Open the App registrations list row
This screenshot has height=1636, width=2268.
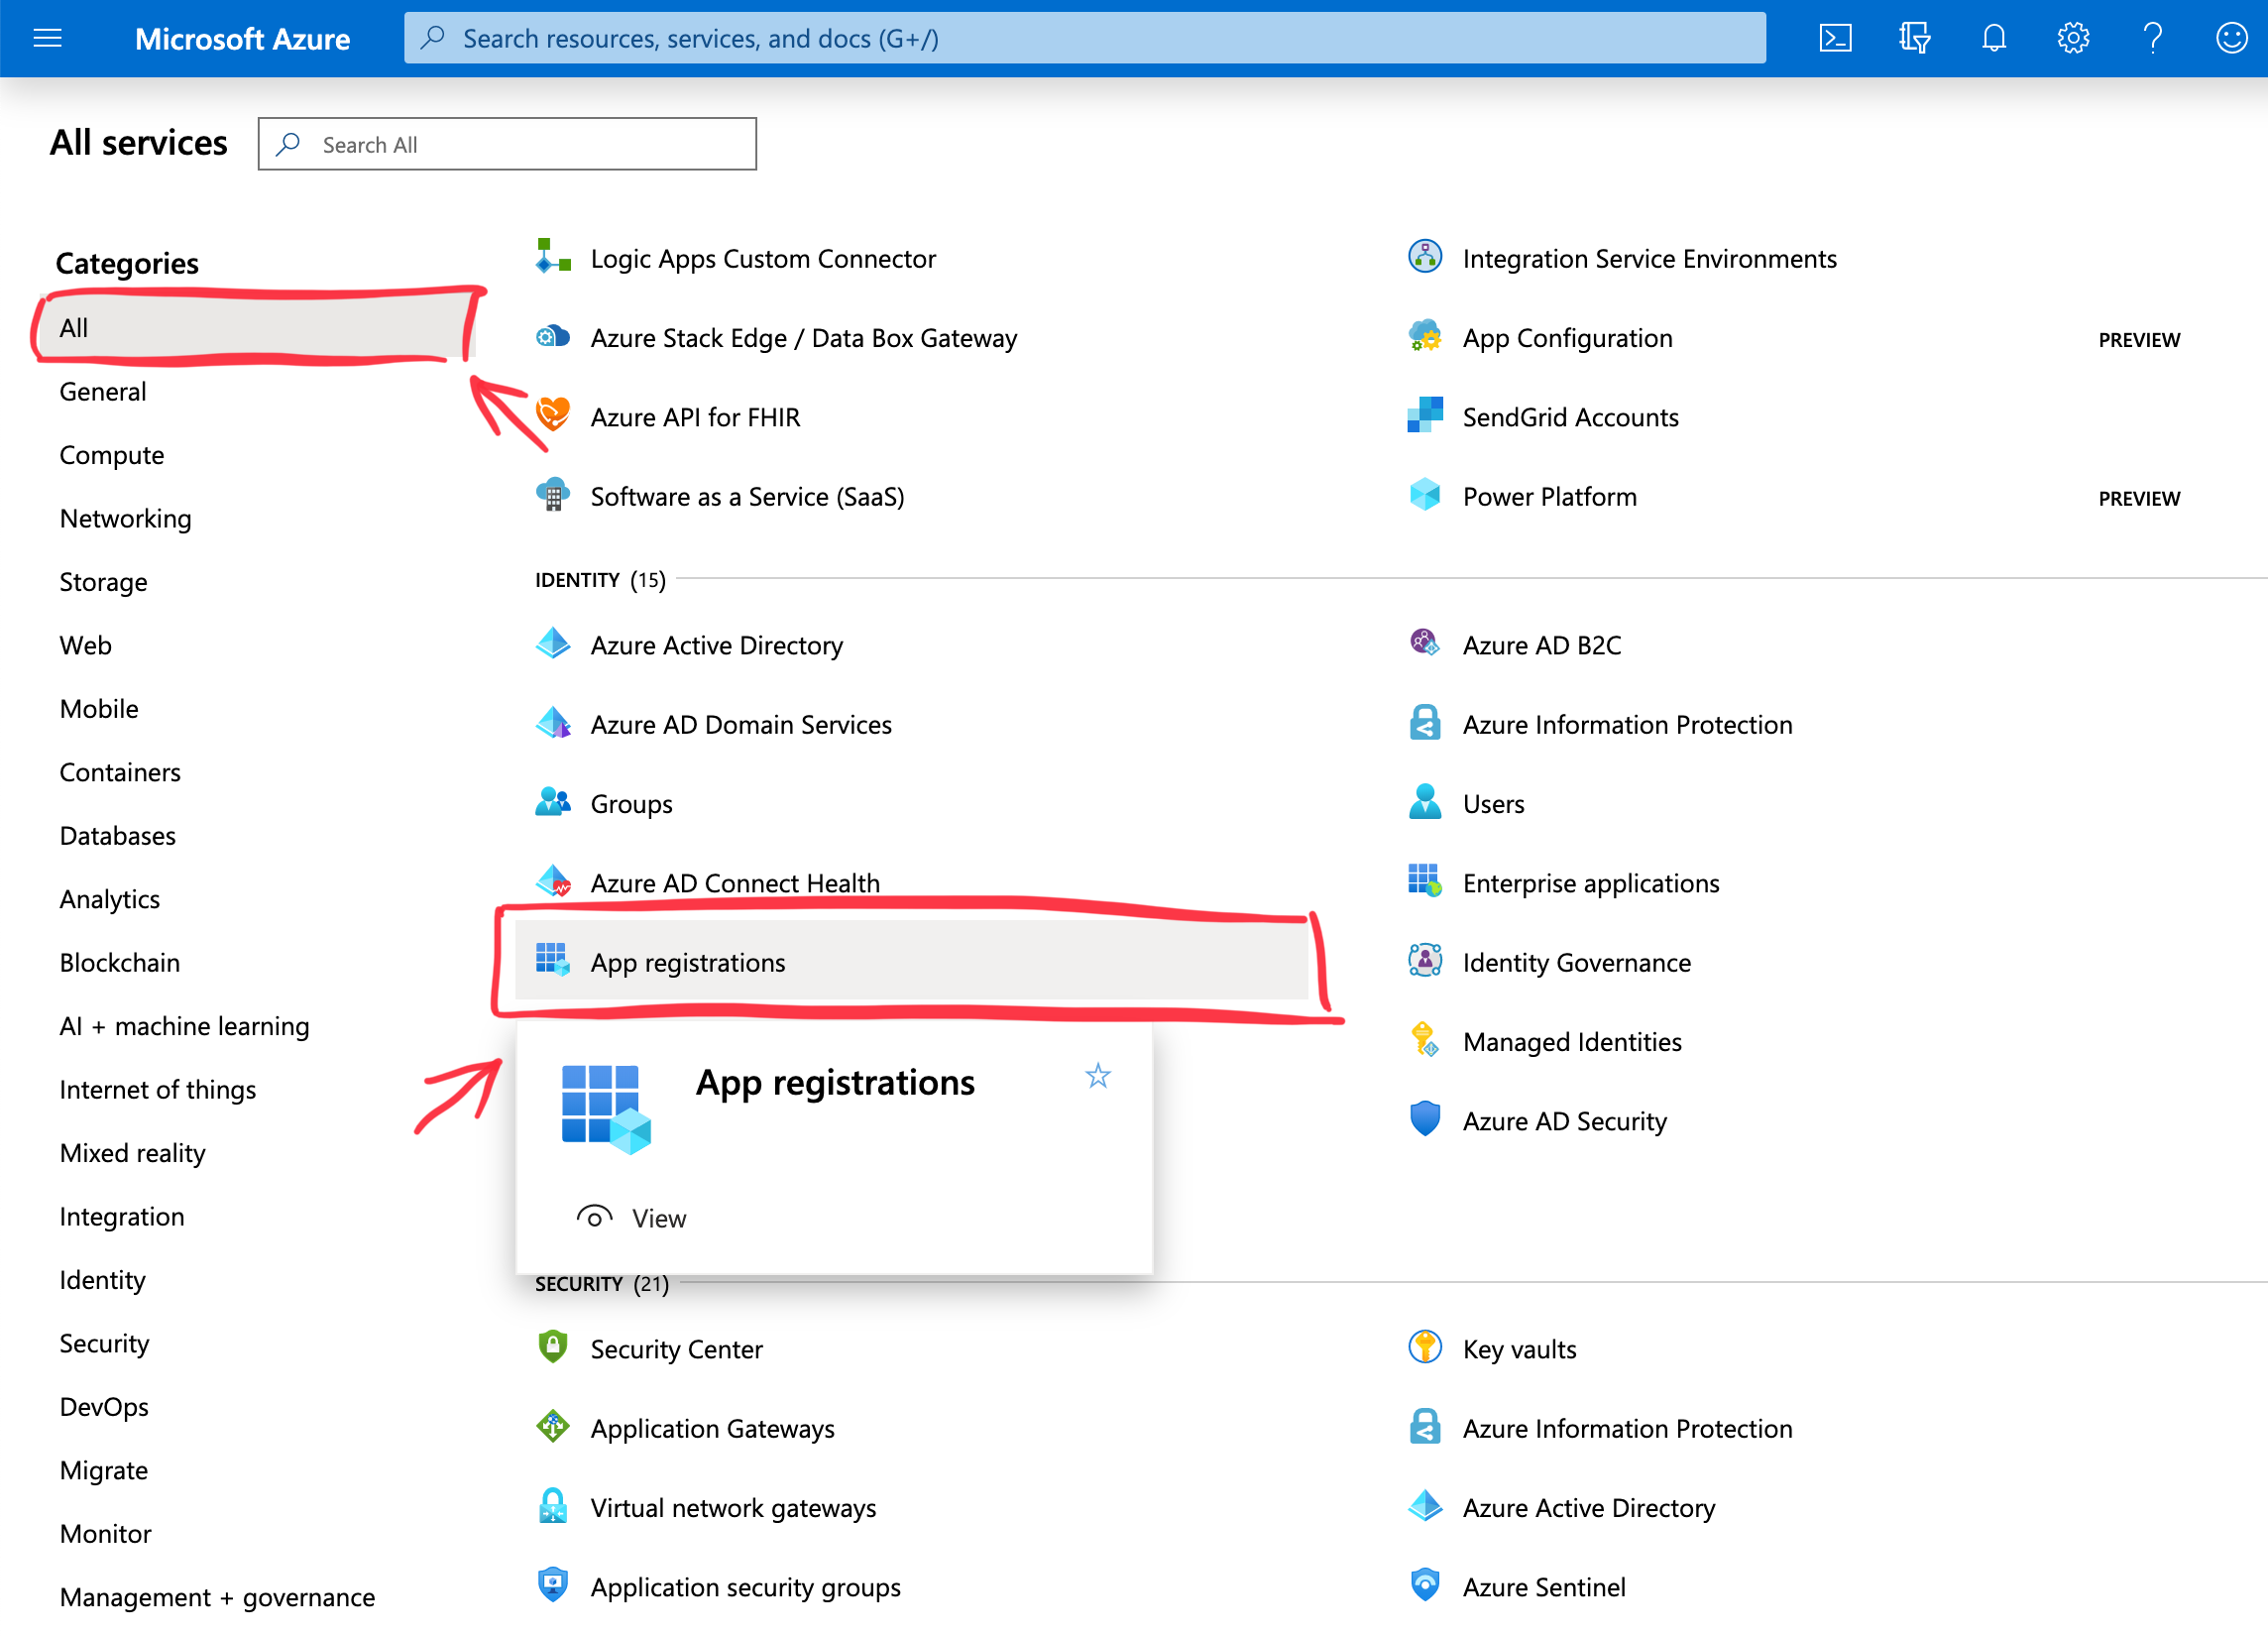pos(911,961)
